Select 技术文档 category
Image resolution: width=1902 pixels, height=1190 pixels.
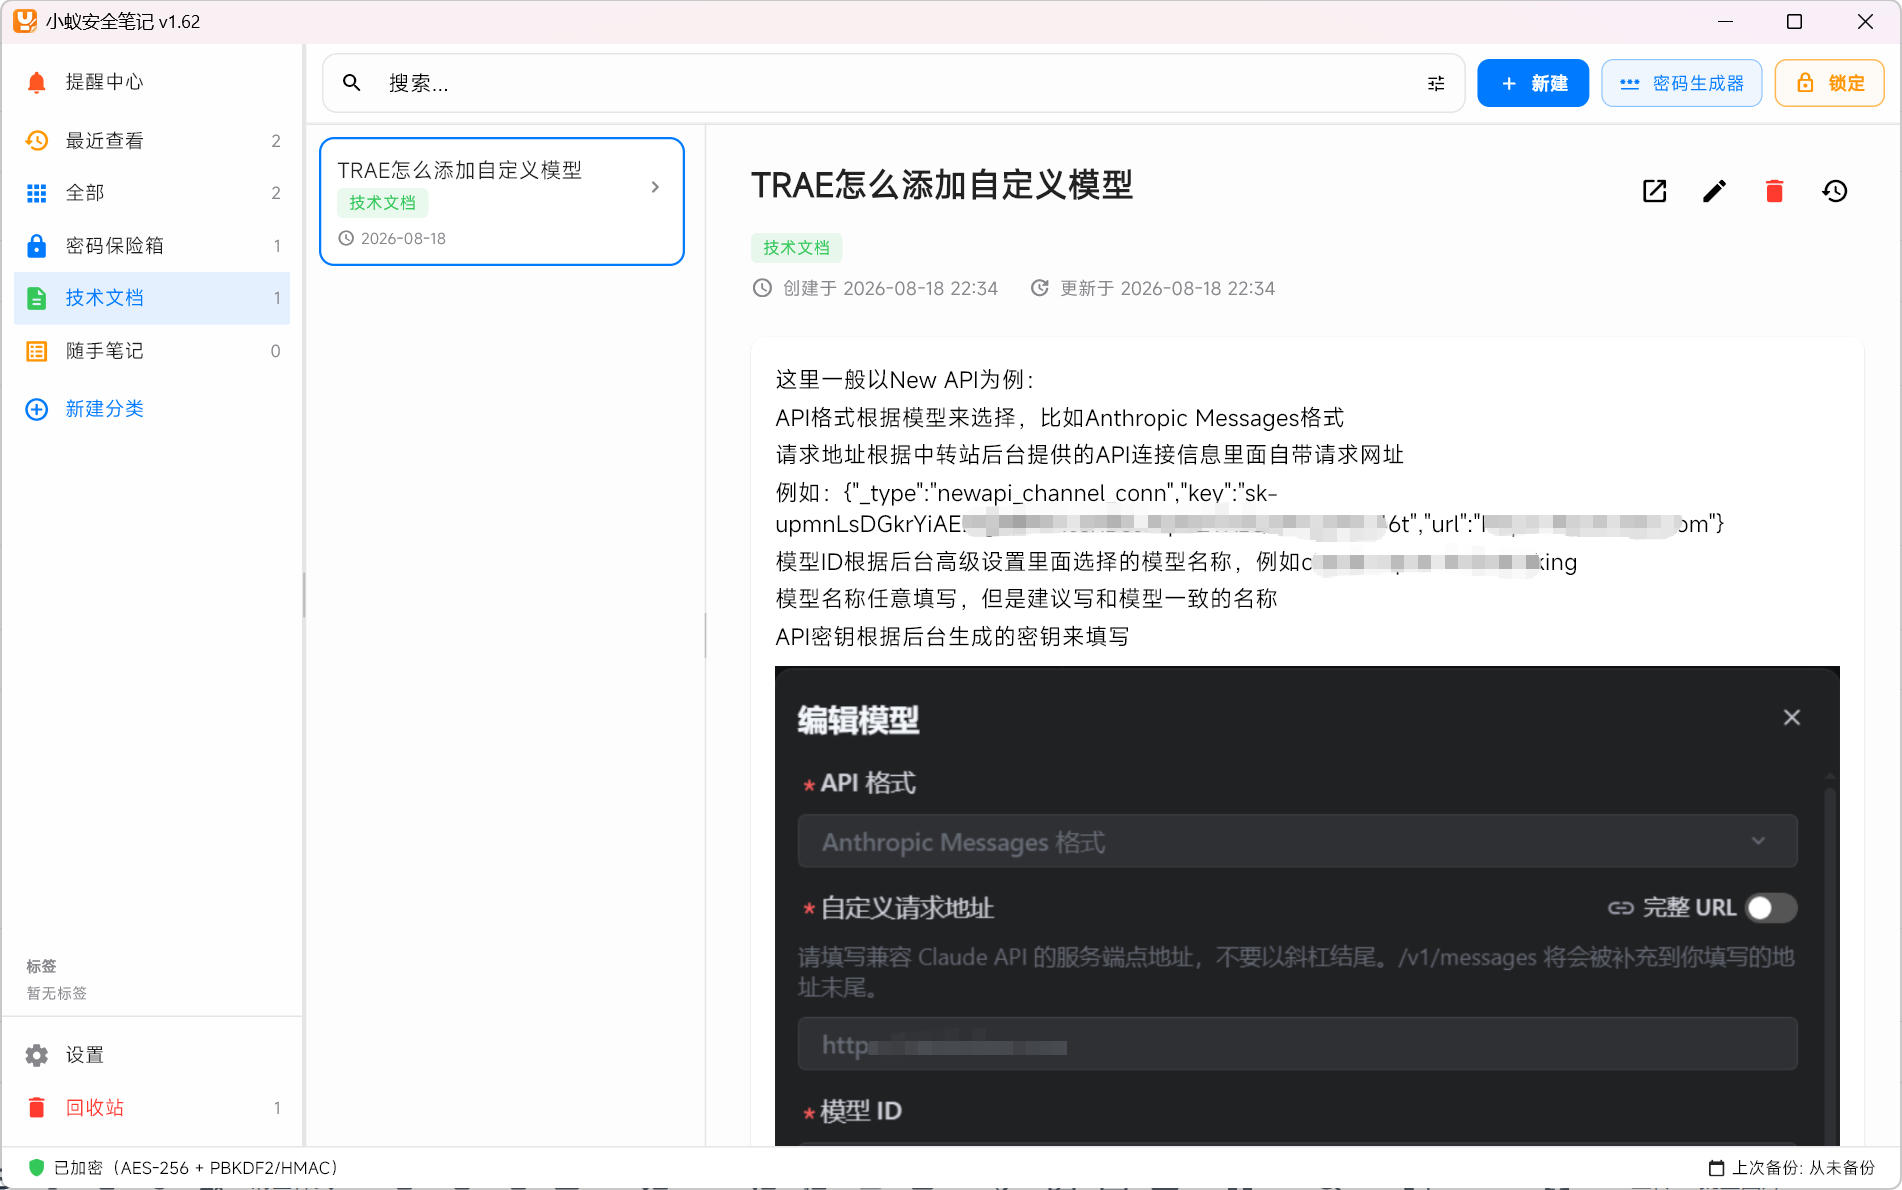click(152, 298)
